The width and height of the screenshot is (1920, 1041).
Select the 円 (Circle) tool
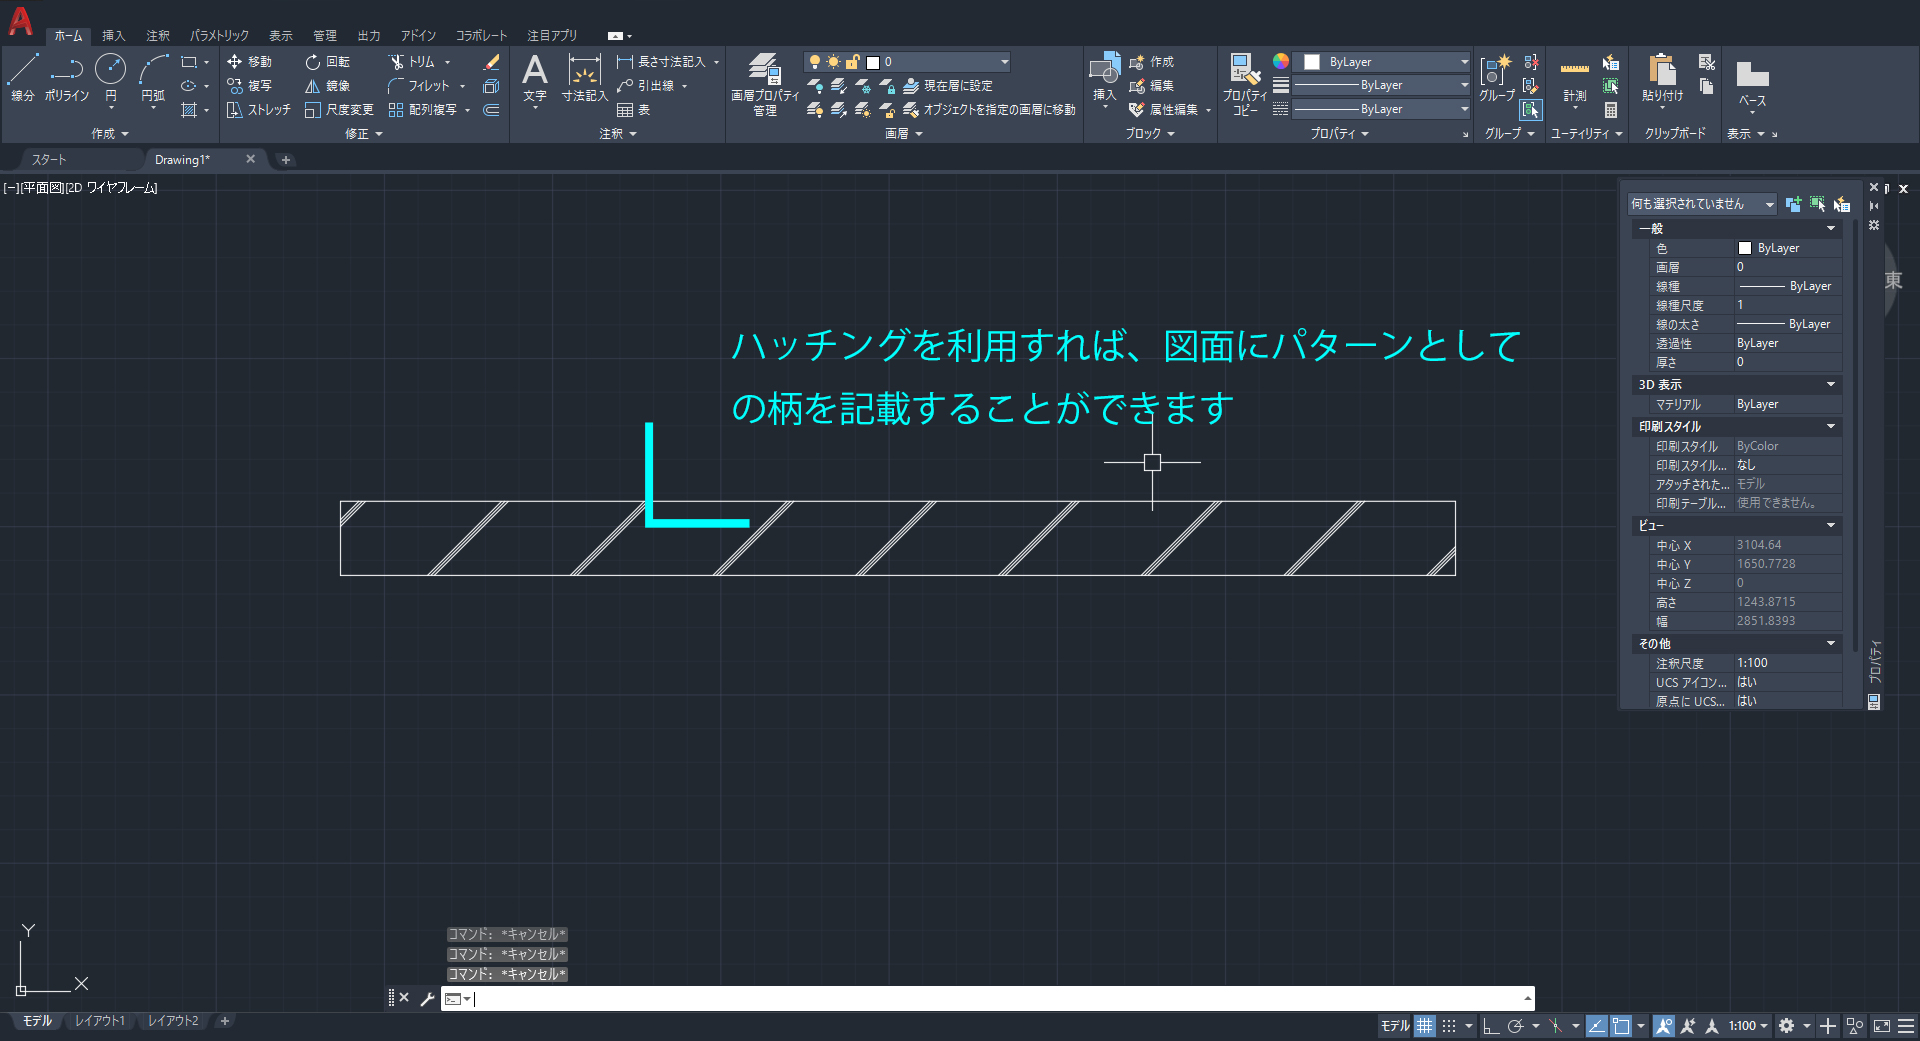pos(110,77)
